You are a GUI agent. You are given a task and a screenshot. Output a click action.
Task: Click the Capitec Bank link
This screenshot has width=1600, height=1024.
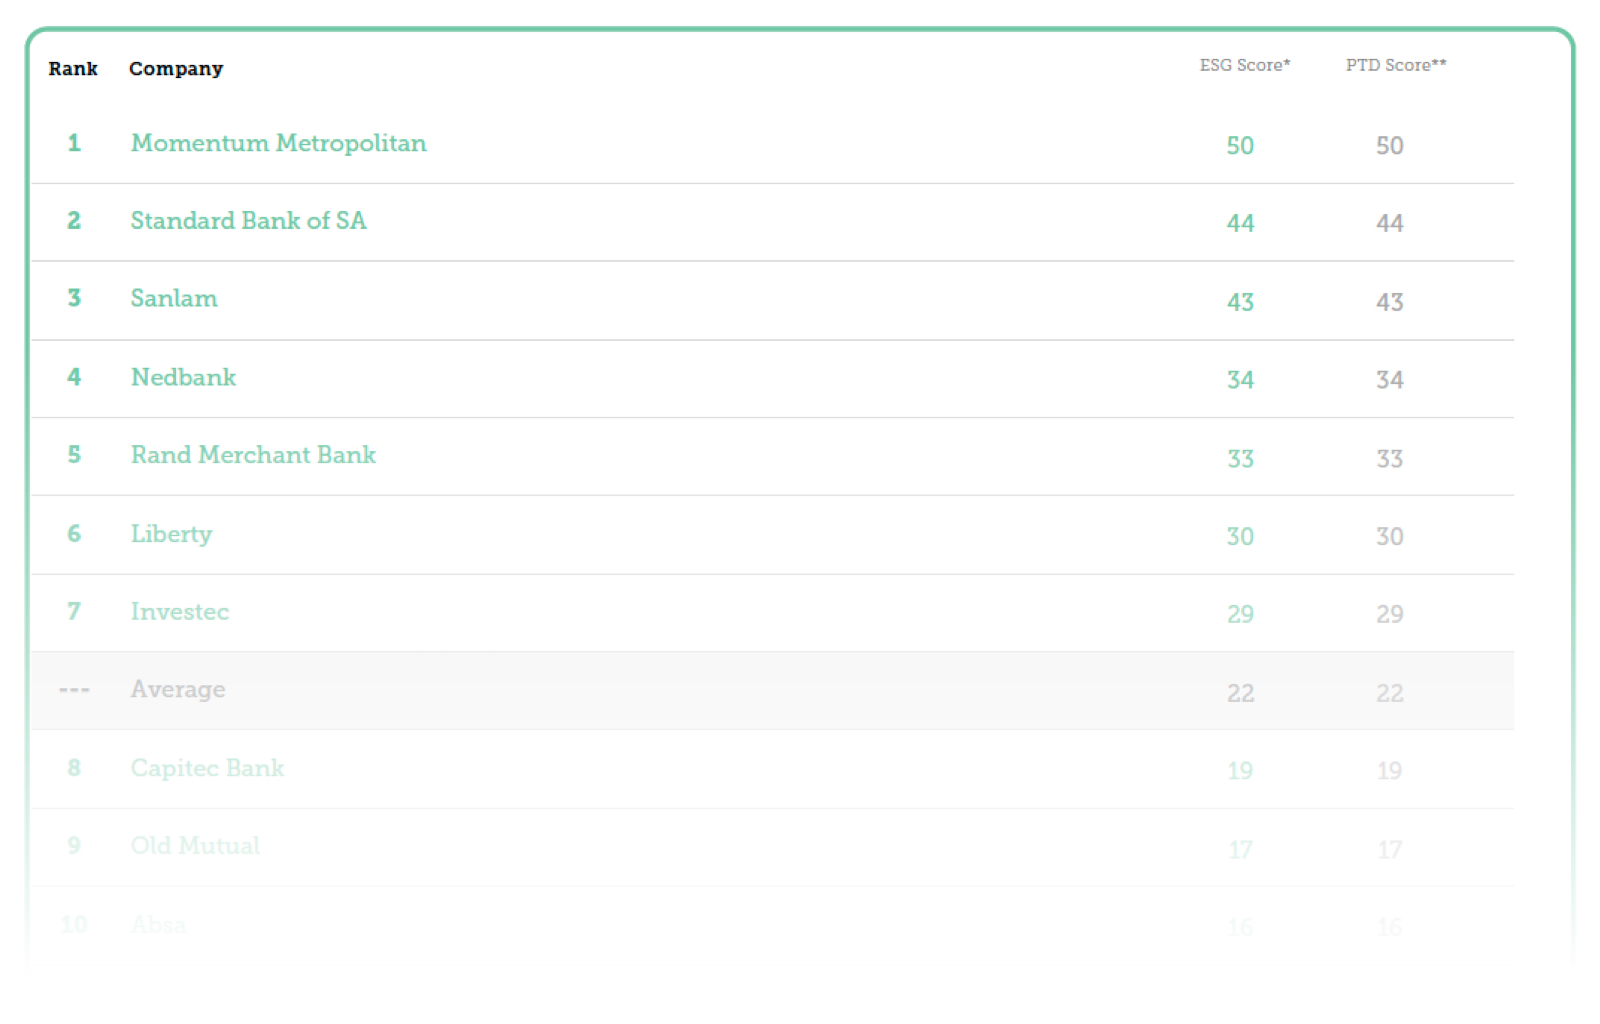[x=207, y=768]
